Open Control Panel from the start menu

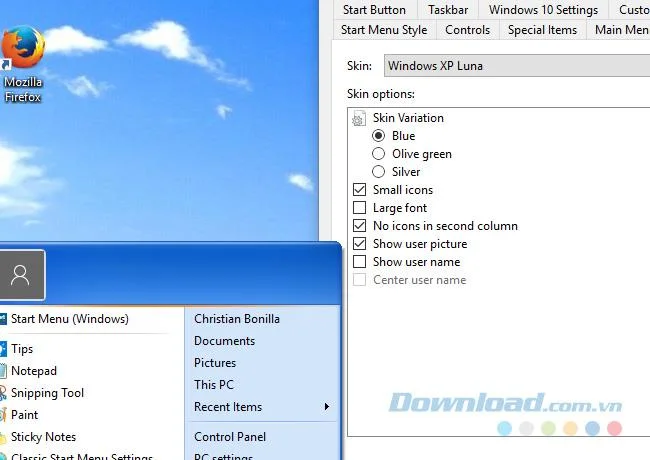pos(230,437)
